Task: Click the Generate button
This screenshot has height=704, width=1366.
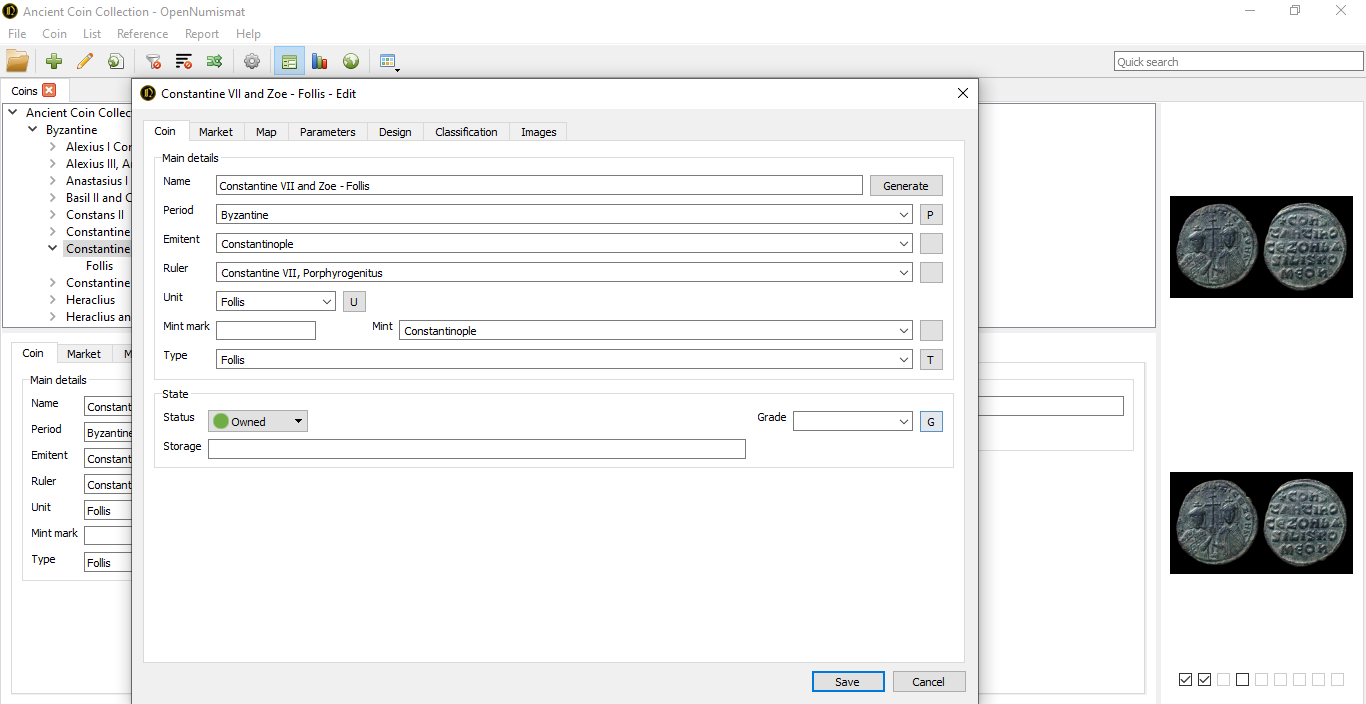Action: click(906, 186)
